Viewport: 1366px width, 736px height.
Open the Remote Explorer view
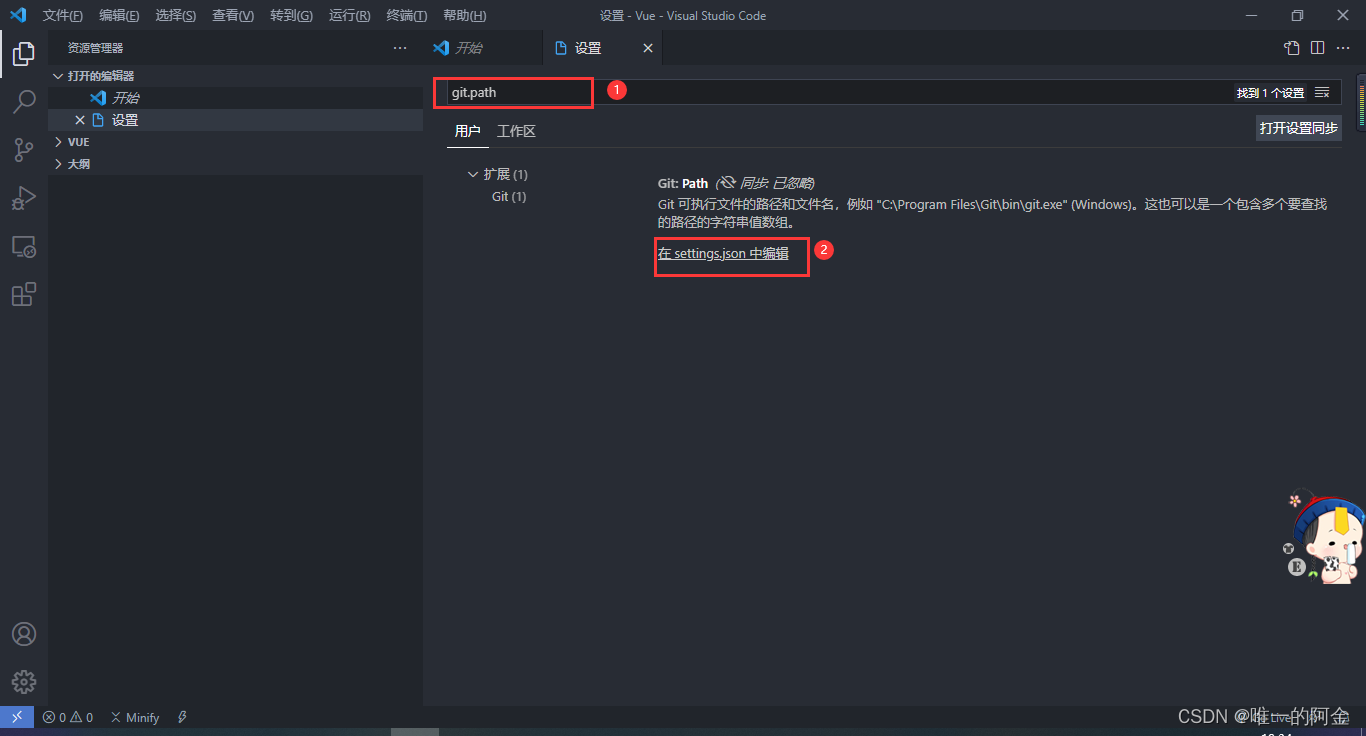click(x=24, y=246)
